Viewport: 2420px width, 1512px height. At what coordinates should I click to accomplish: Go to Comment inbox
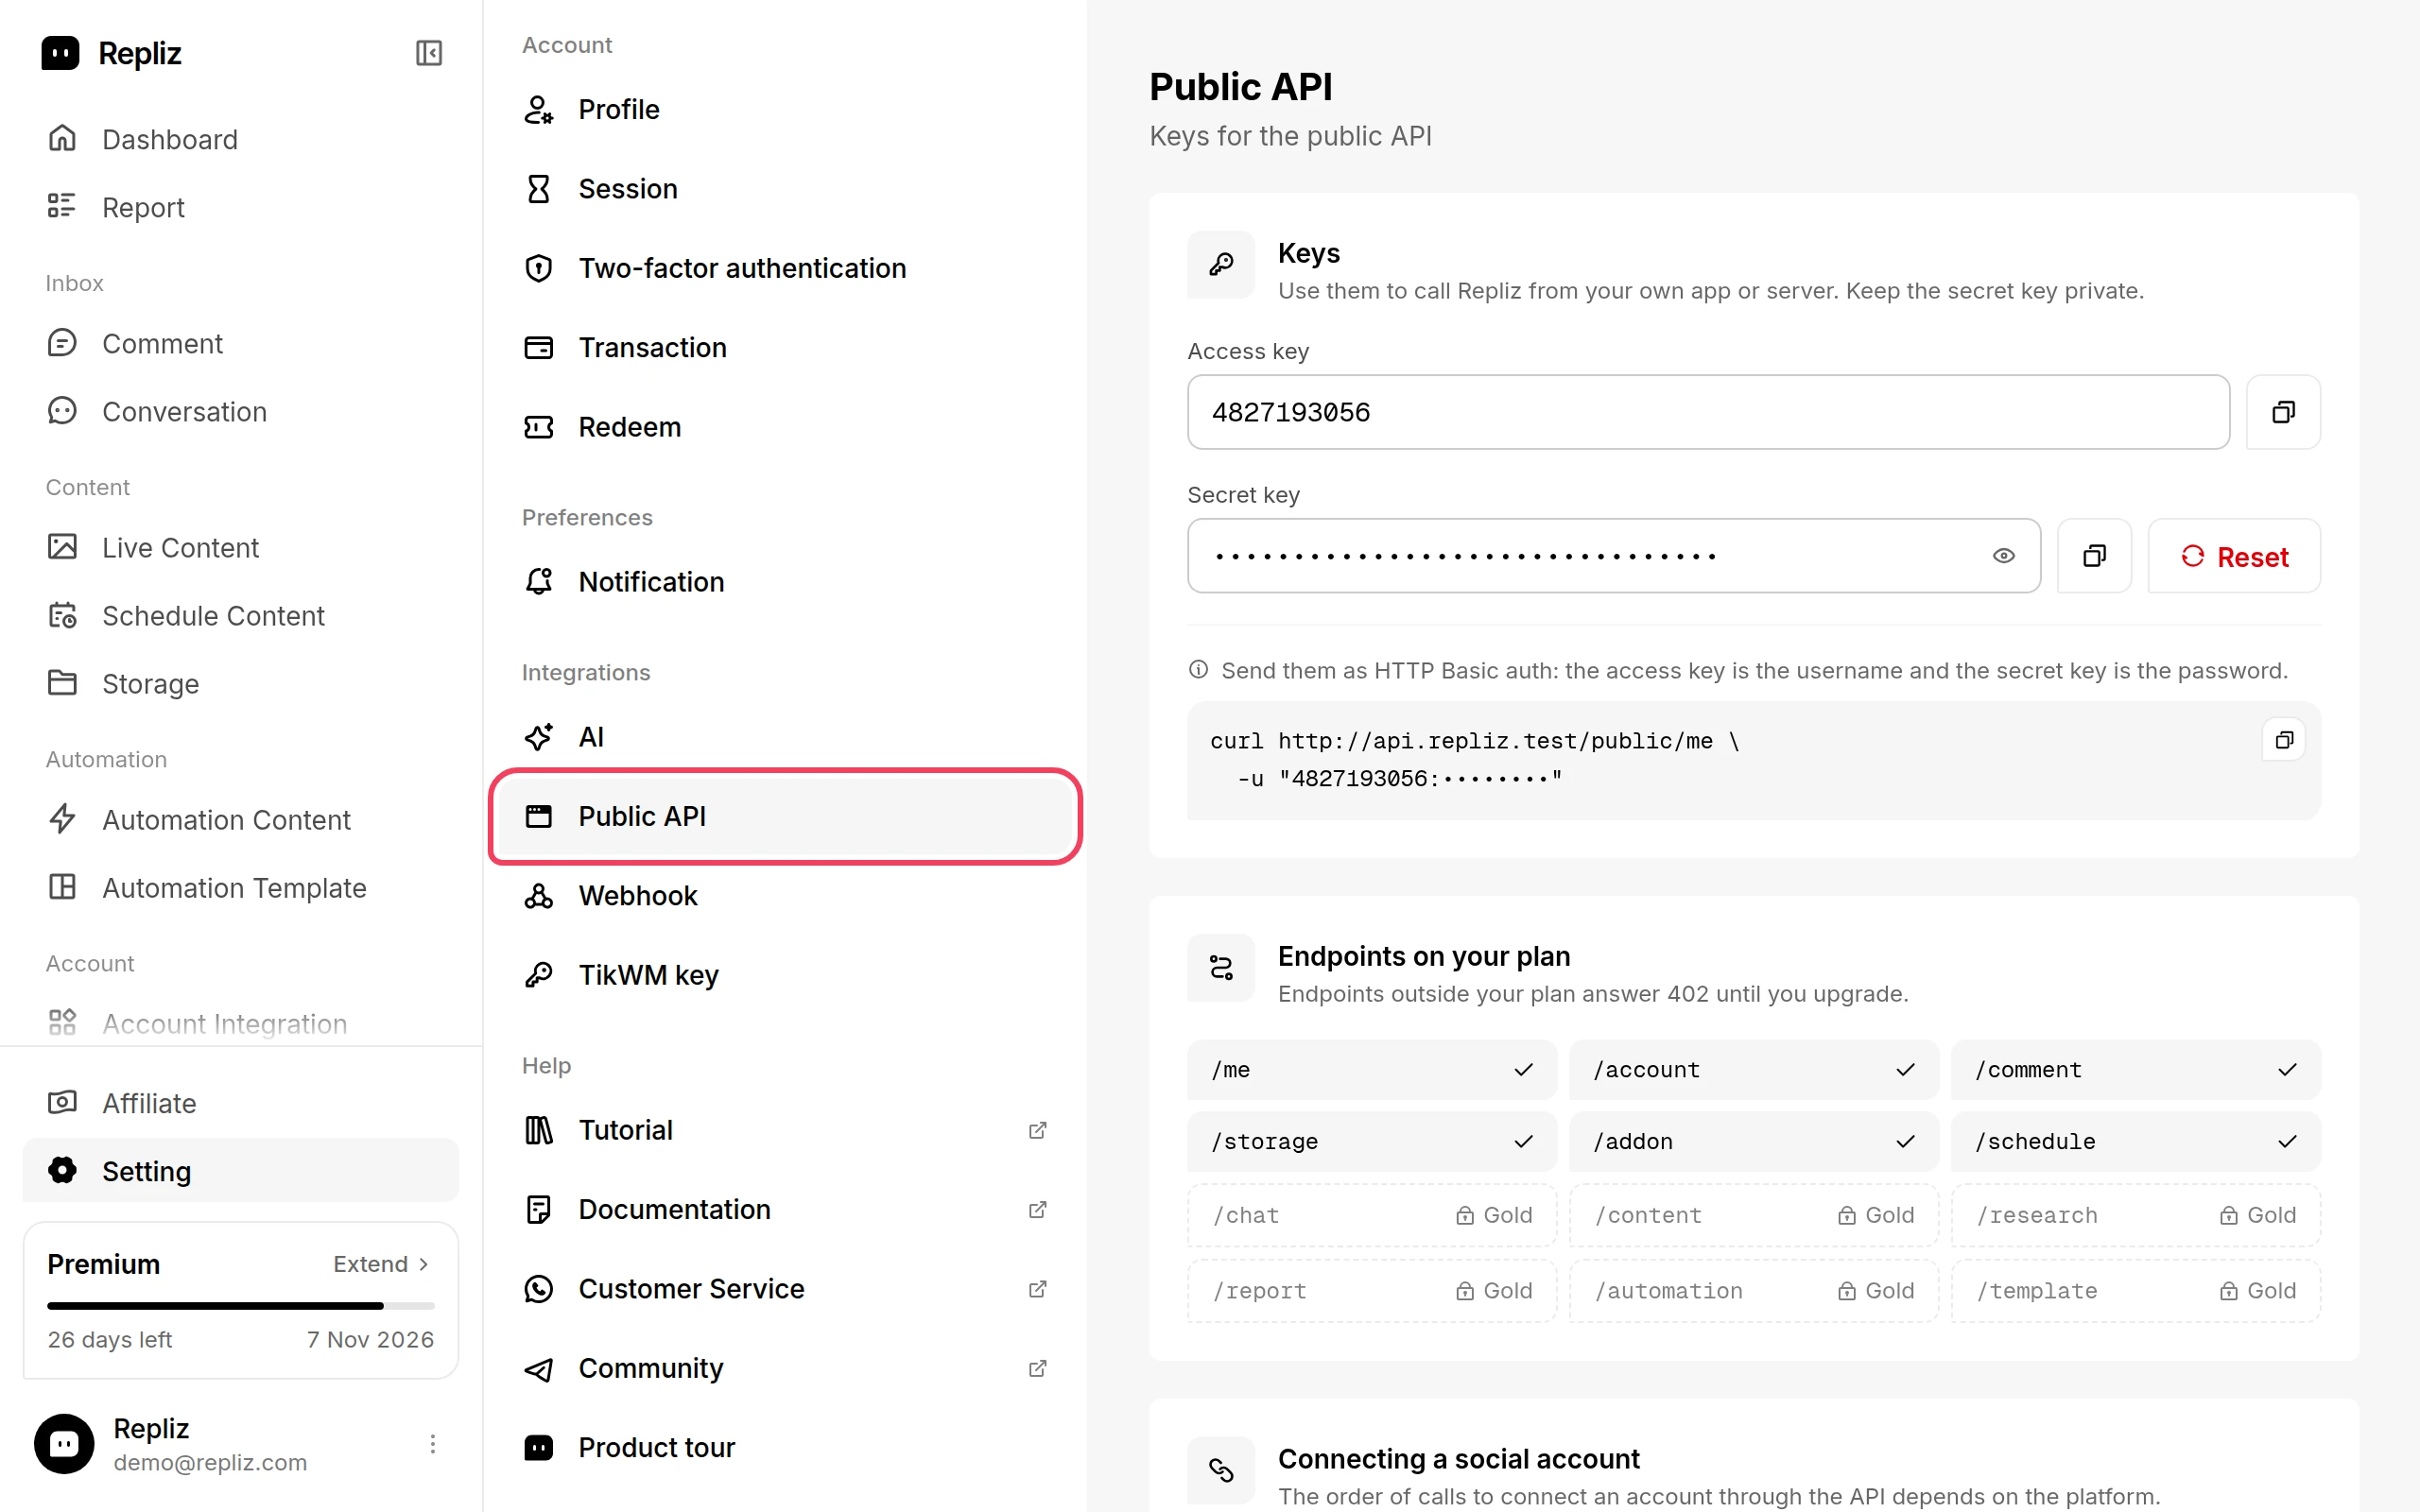pyautogui.click(x=240, y=343)
